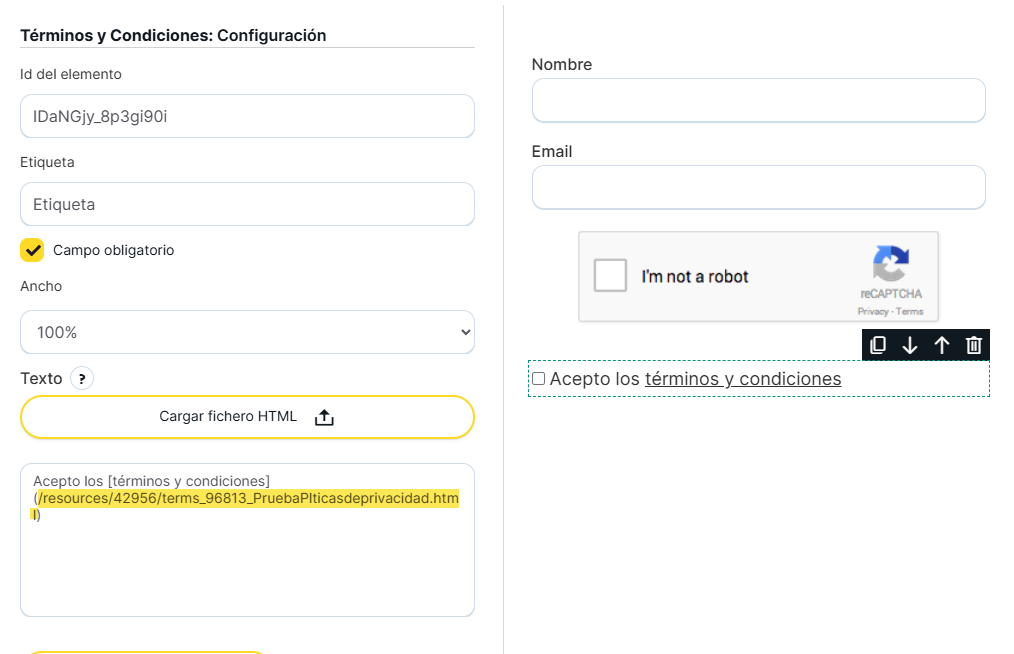The height and width of the screenshot is (654, 1014).
Task: Focus the Etiqueta input field
Action: (x=247, y=204)
